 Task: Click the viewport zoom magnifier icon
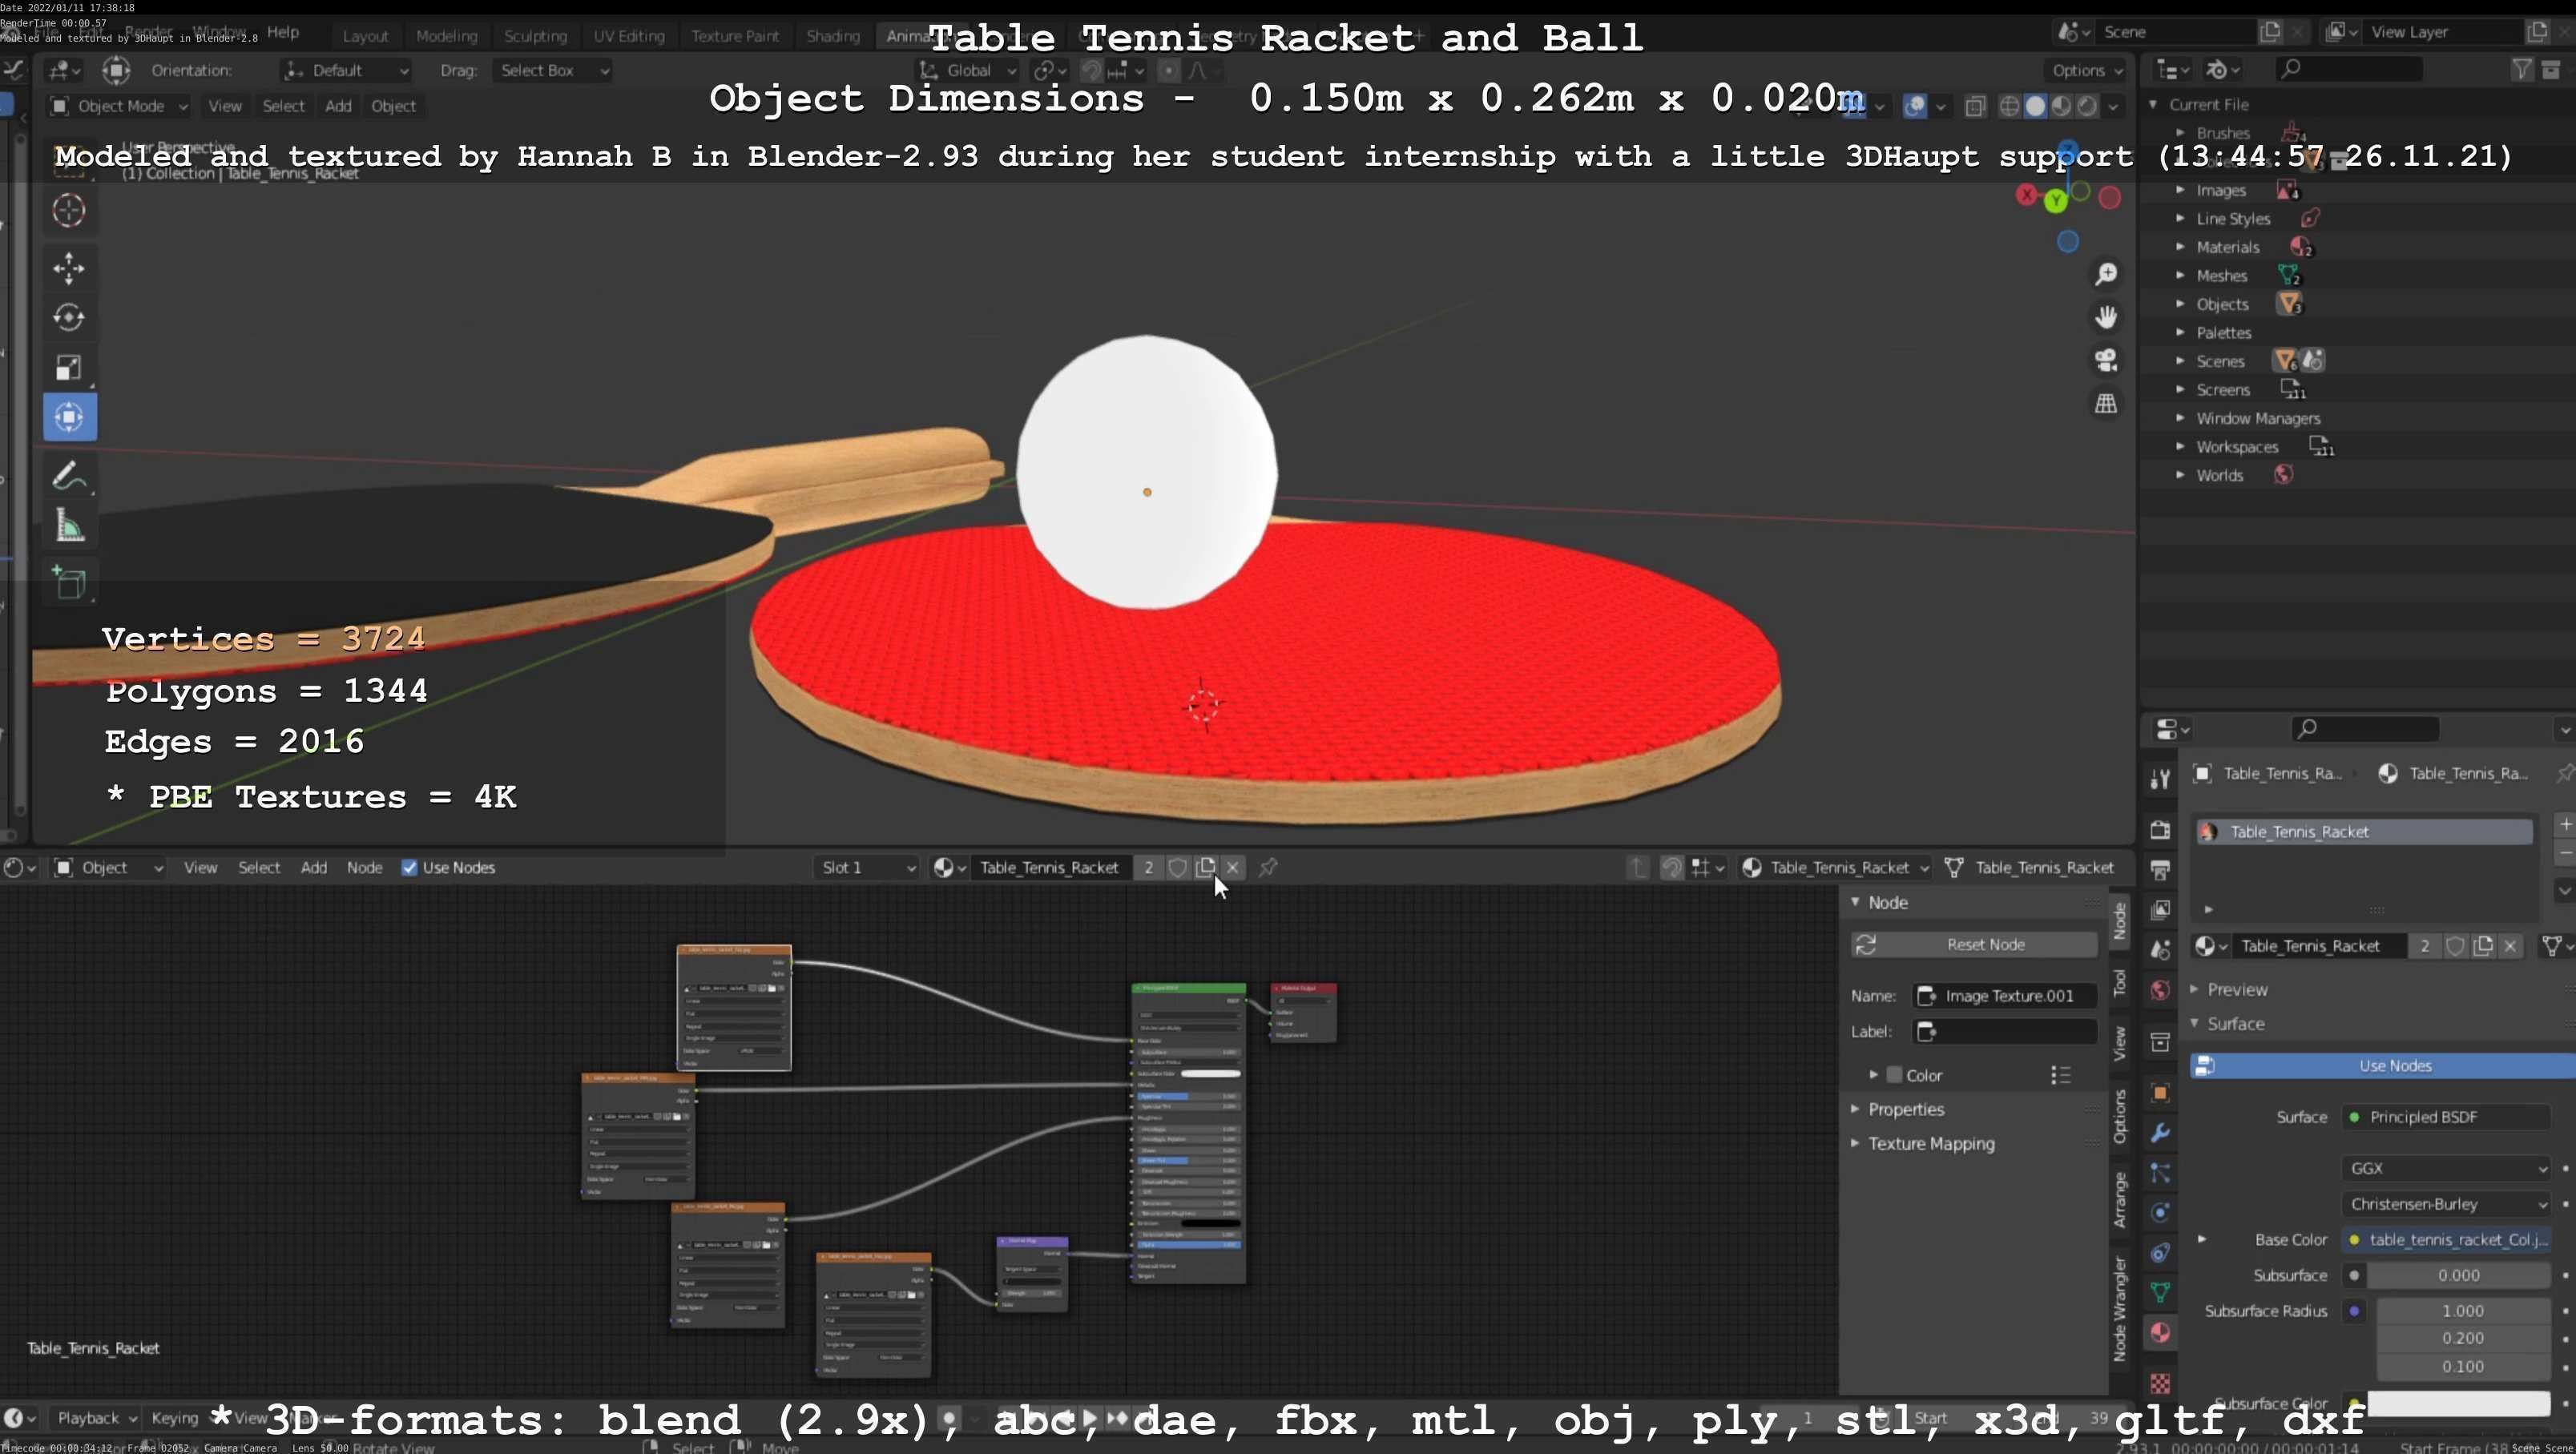tap(2106, 274)
